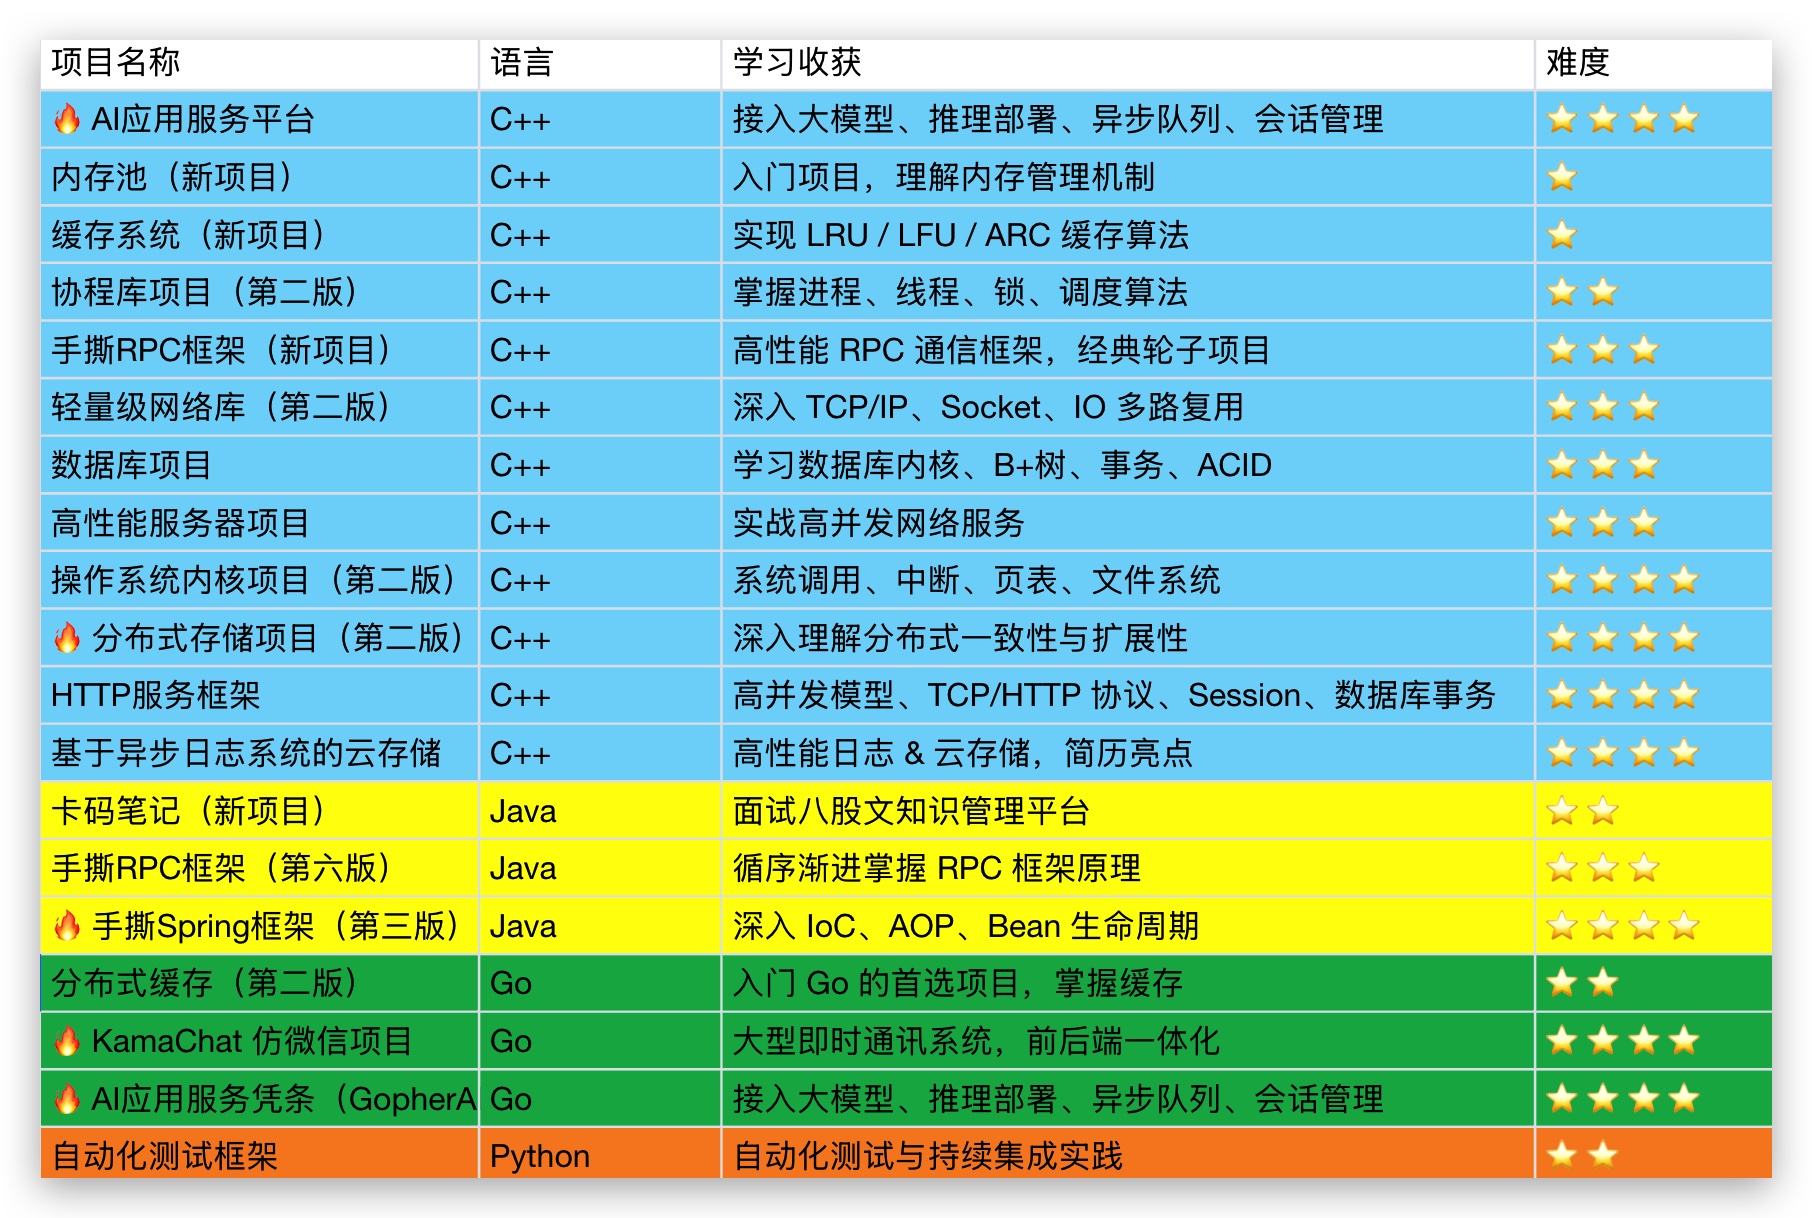Click the 卡码笔记 project in yellow row
Image resolution: width=1812 pixels, height=1218 pixels.
click(x=188, y=811)
